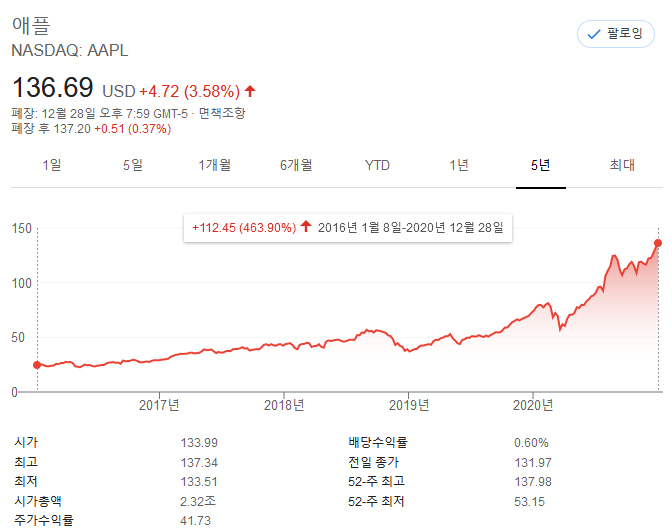Click the 최고 value 137.34
Screen dimensions: 672x531
click(x=199, y=462)
